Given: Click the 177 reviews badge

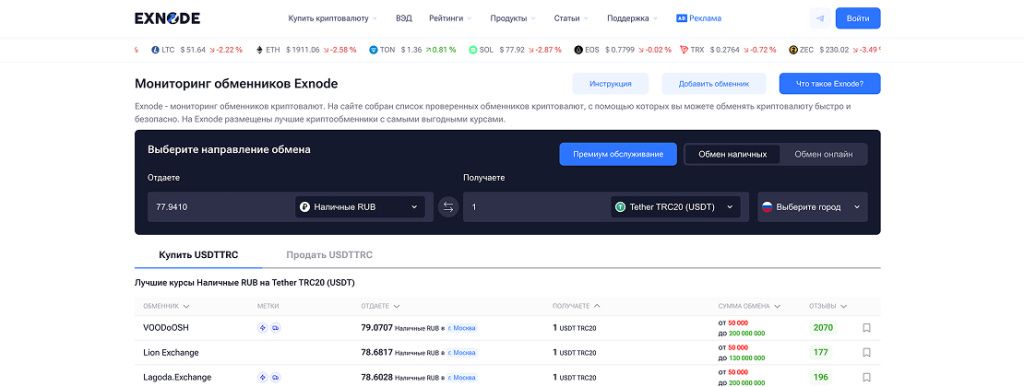Looking at the screenshot, I should point(821,352).
